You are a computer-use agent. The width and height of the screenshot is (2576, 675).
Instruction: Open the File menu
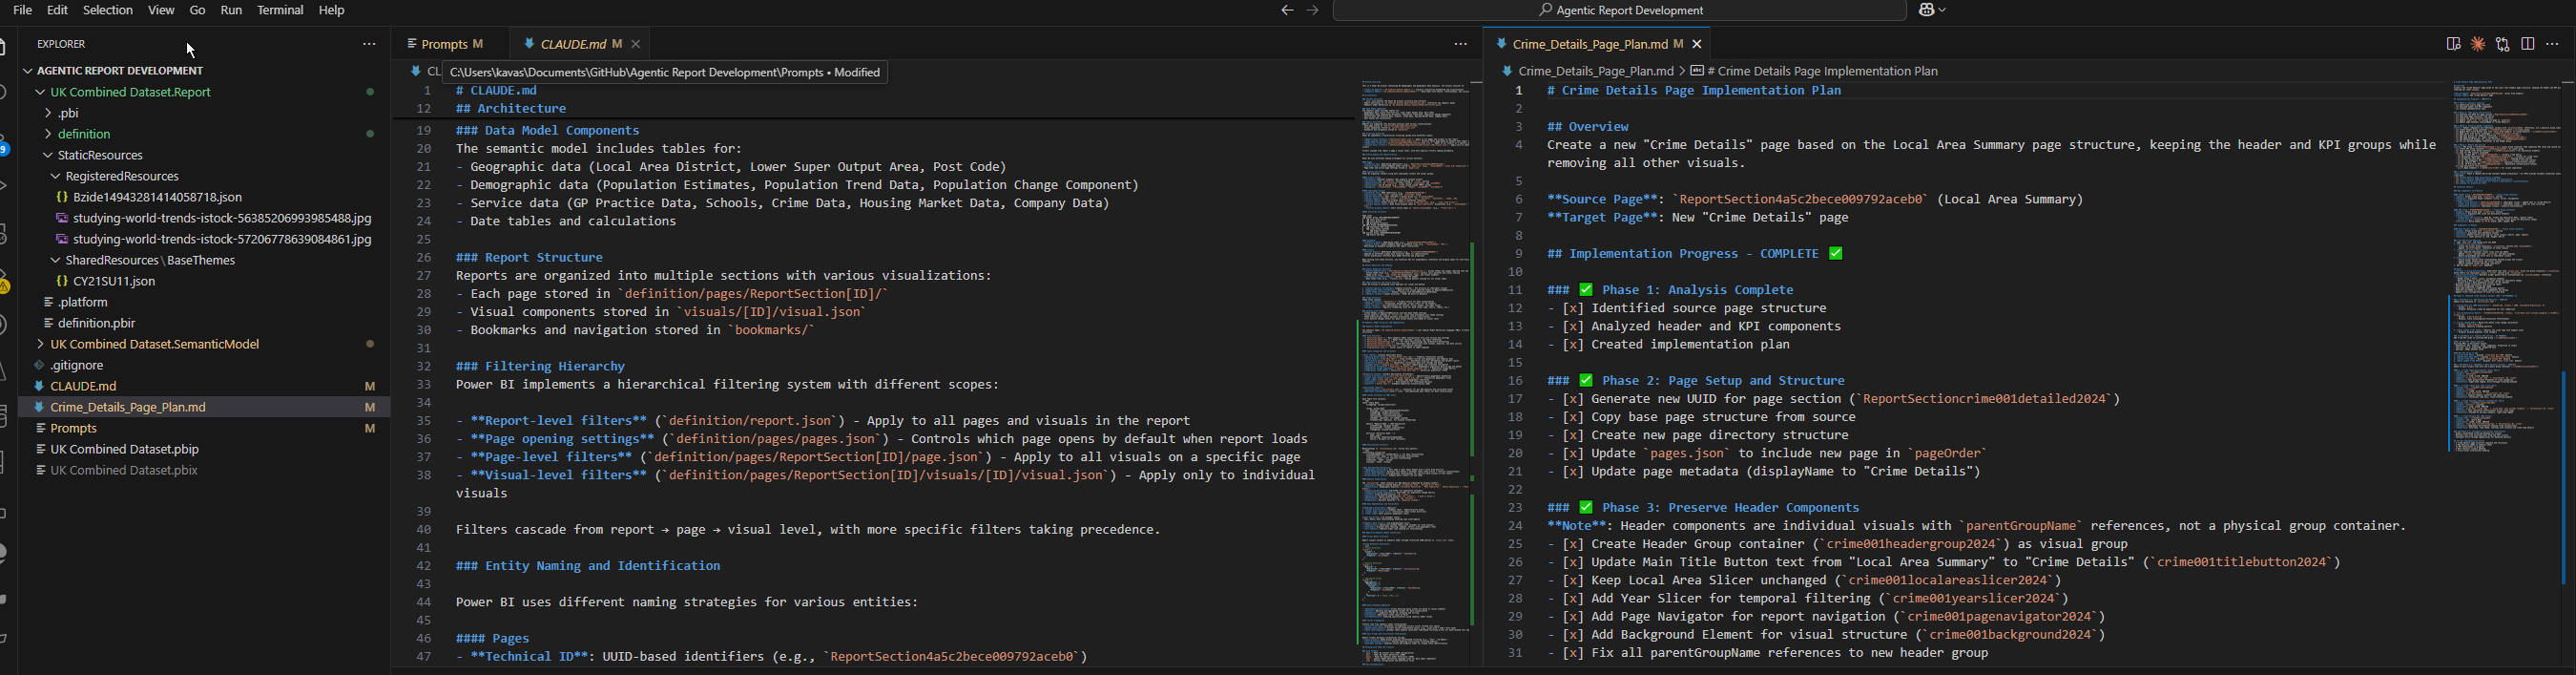coord(22,10)
